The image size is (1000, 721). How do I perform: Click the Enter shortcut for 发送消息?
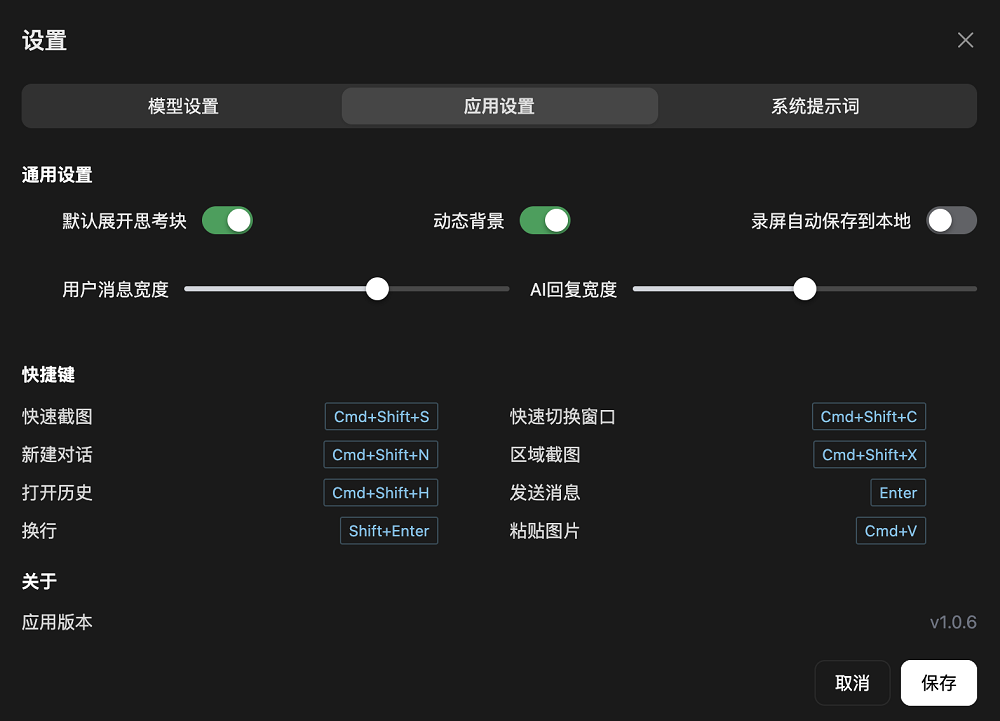click(897, 492)
